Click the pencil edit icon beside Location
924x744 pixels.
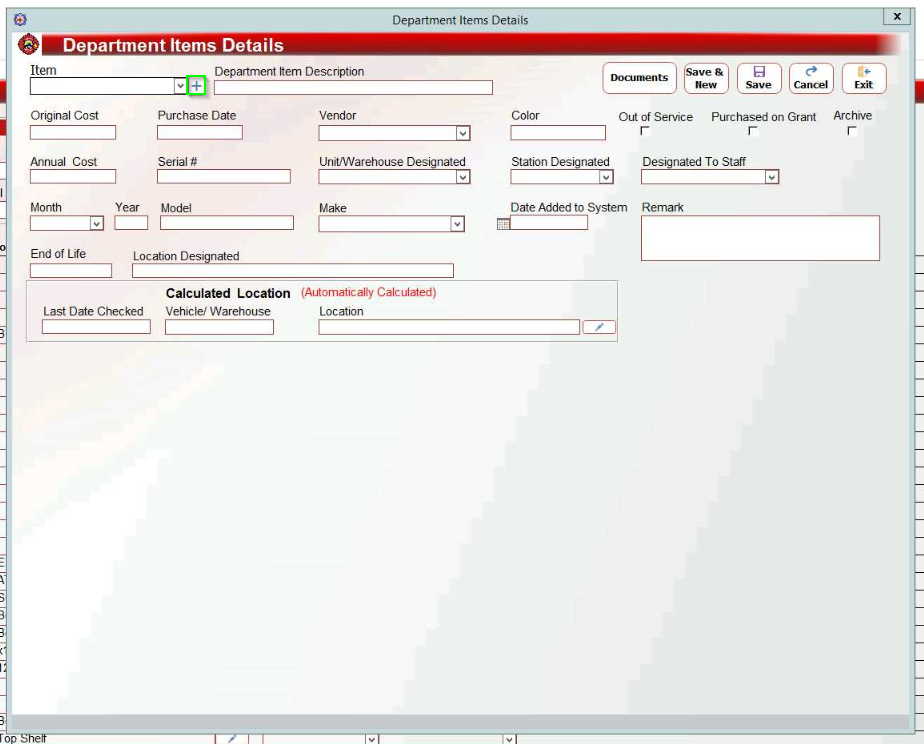coord(598,327)
